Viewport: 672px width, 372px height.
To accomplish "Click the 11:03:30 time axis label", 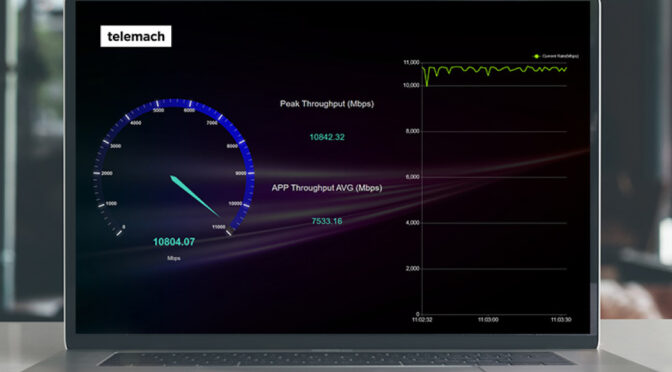I will 561,320.
